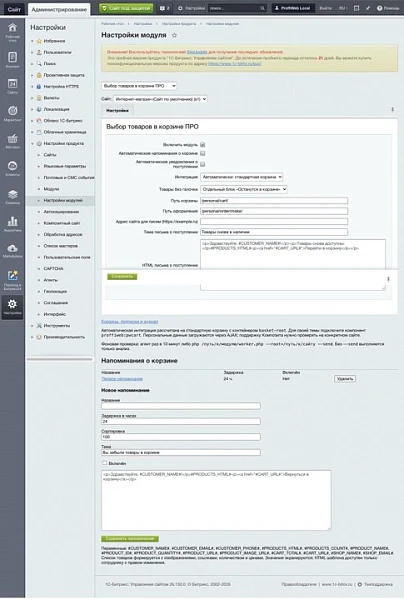Click Сохранить напоминание button
The width and height of the screenshot is (404, 600).
click(x=130, y=539)
